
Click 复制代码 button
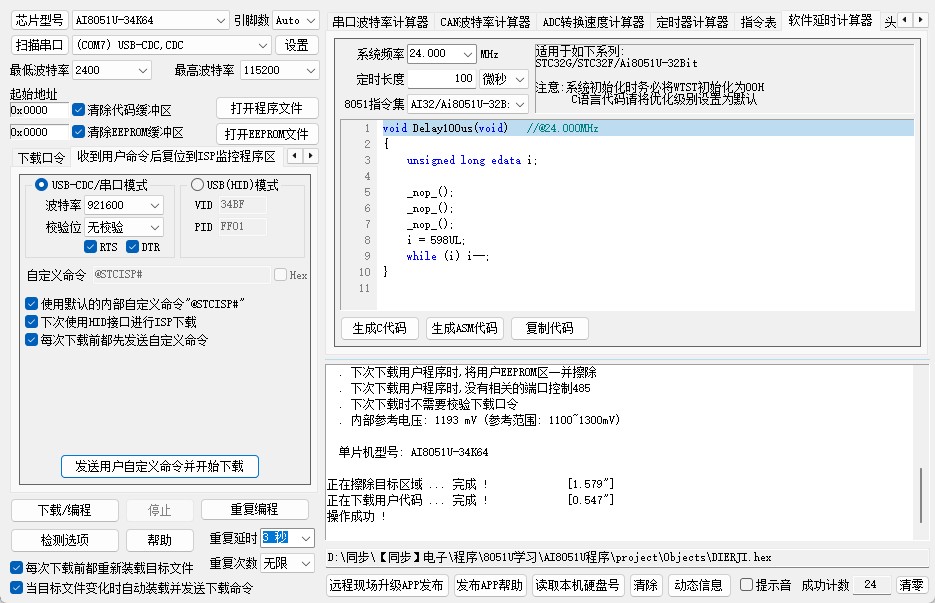click(550, 328)
